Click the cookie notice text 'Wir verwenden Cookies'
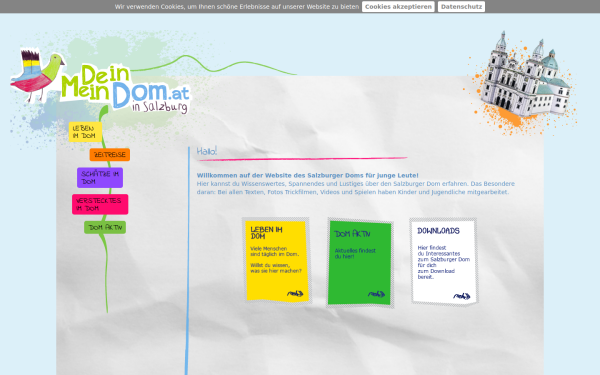600x375 pixels. [x=237, y=7]
